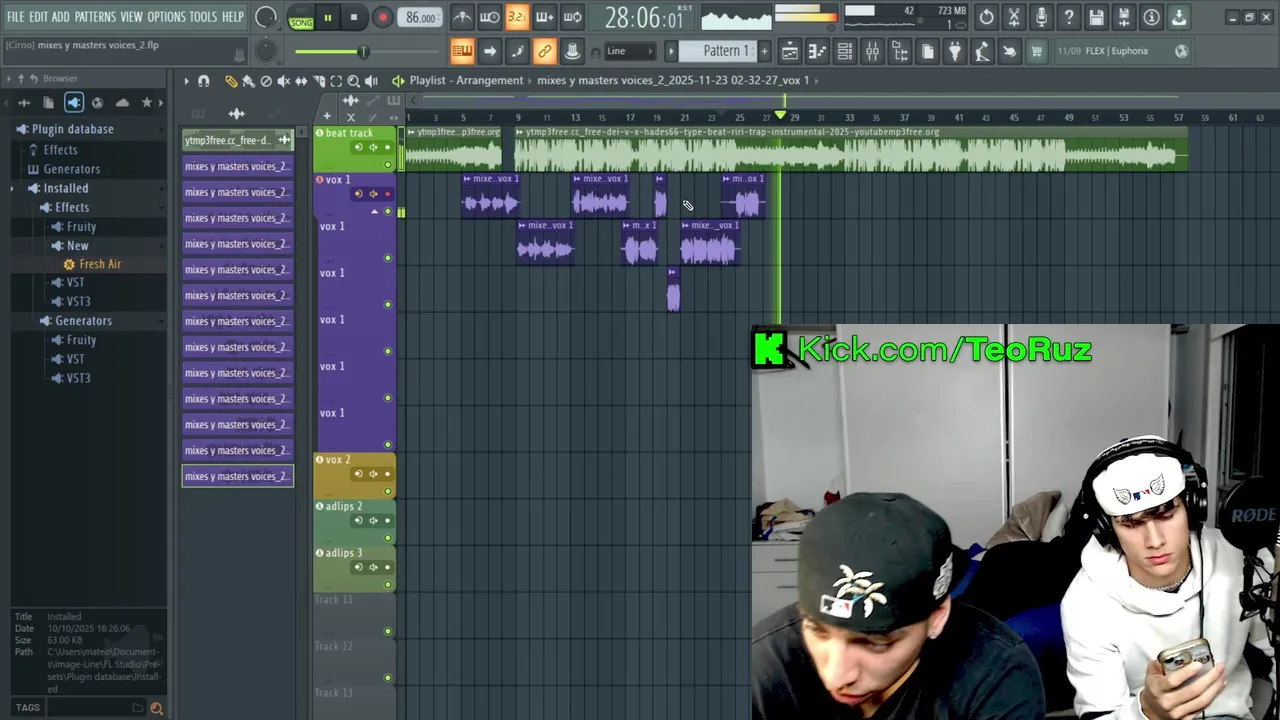
Task: Toggle the link multilink to controllers button
Action: [x=544, y=51]
